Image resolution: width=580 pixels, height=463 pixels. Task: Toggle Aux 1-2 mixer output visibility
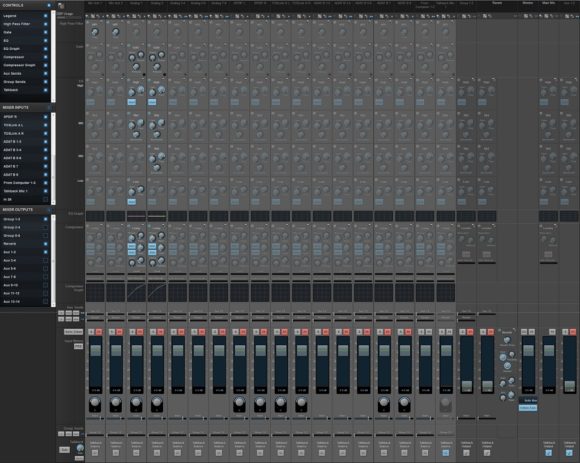point(45,252)
